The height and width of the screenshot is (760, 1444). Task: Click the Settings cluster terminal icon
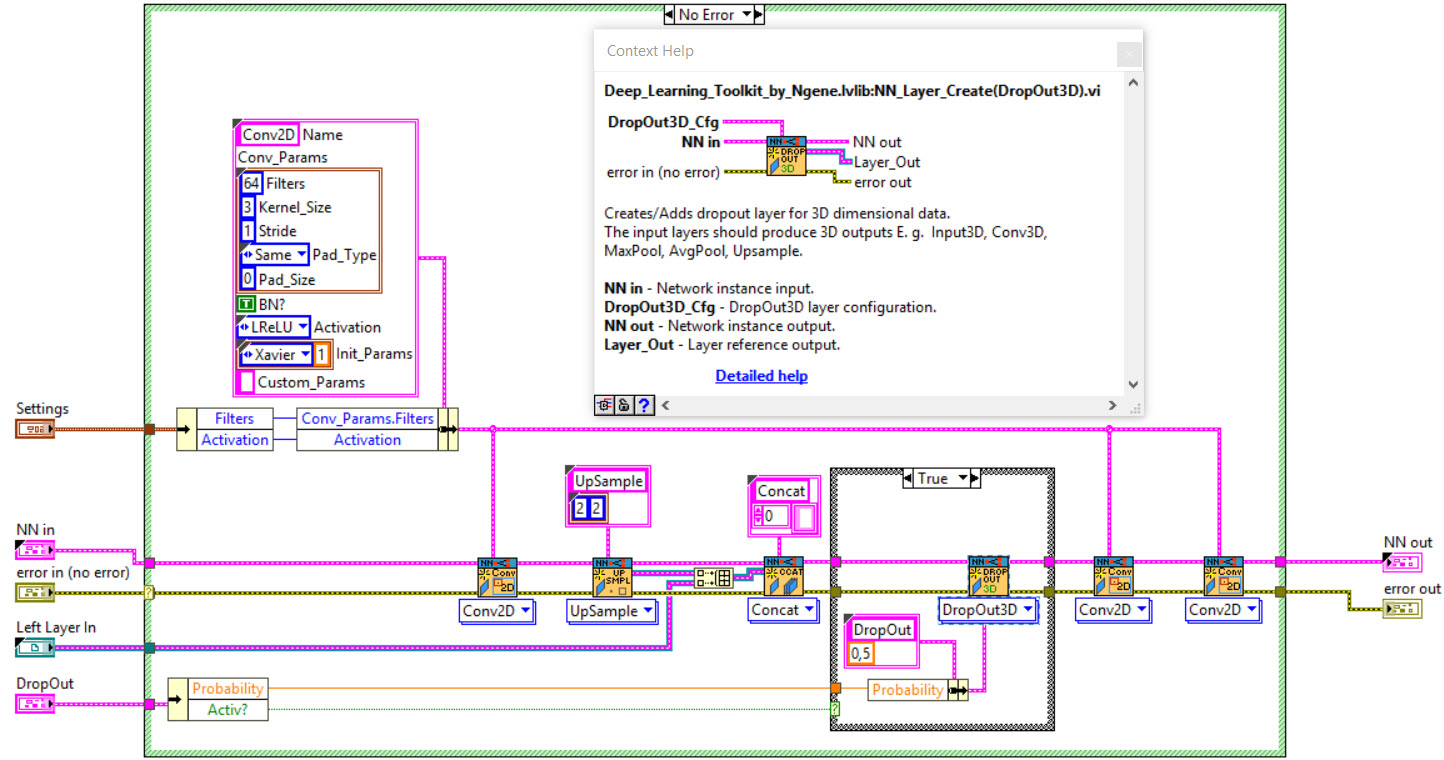coord(35,429)
